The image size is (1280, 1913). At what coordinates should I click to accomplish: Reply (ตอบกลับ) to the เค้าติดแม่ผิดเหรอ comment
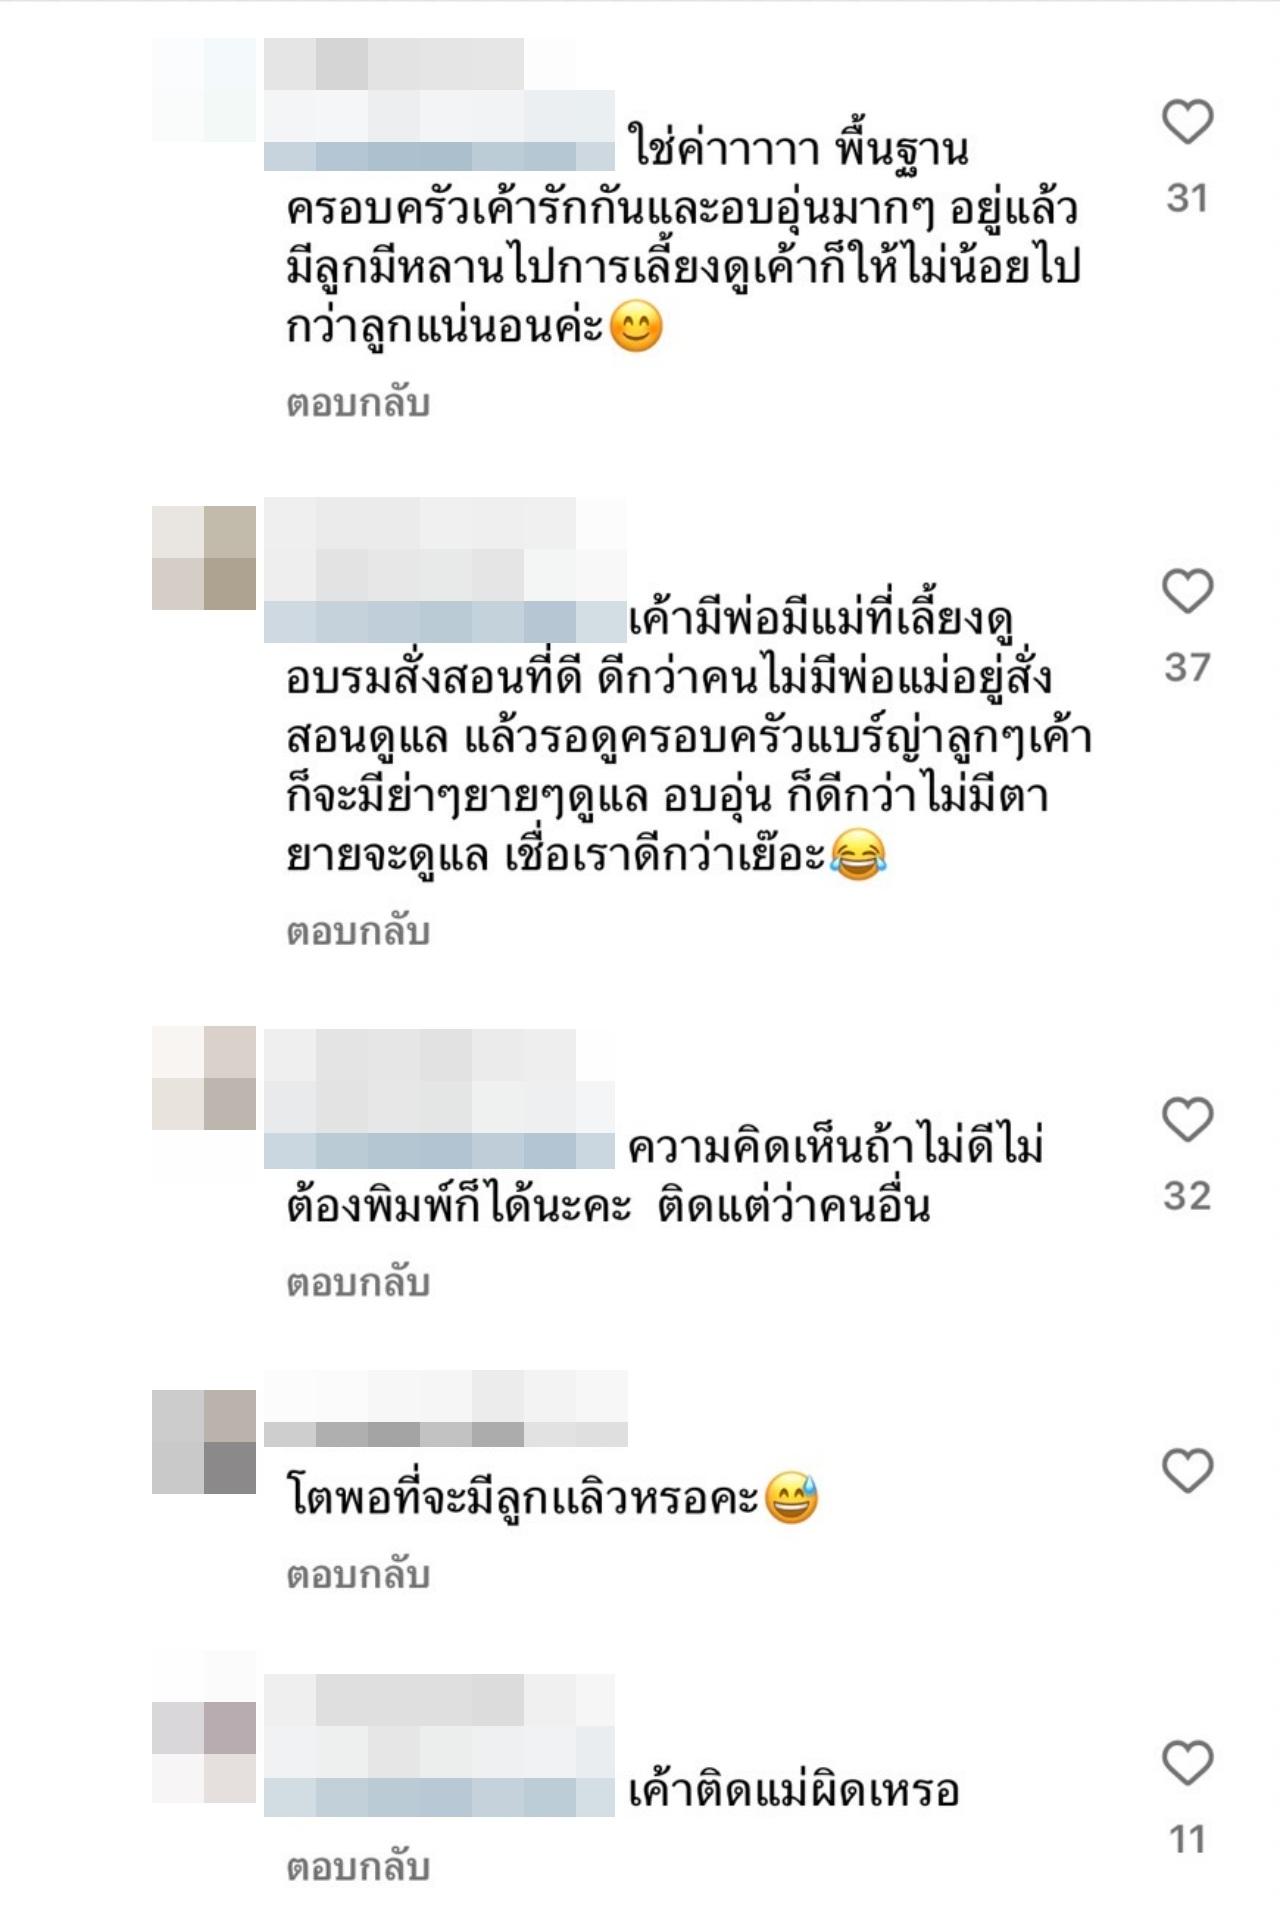pyautogui.click(x=358, y=1867)
